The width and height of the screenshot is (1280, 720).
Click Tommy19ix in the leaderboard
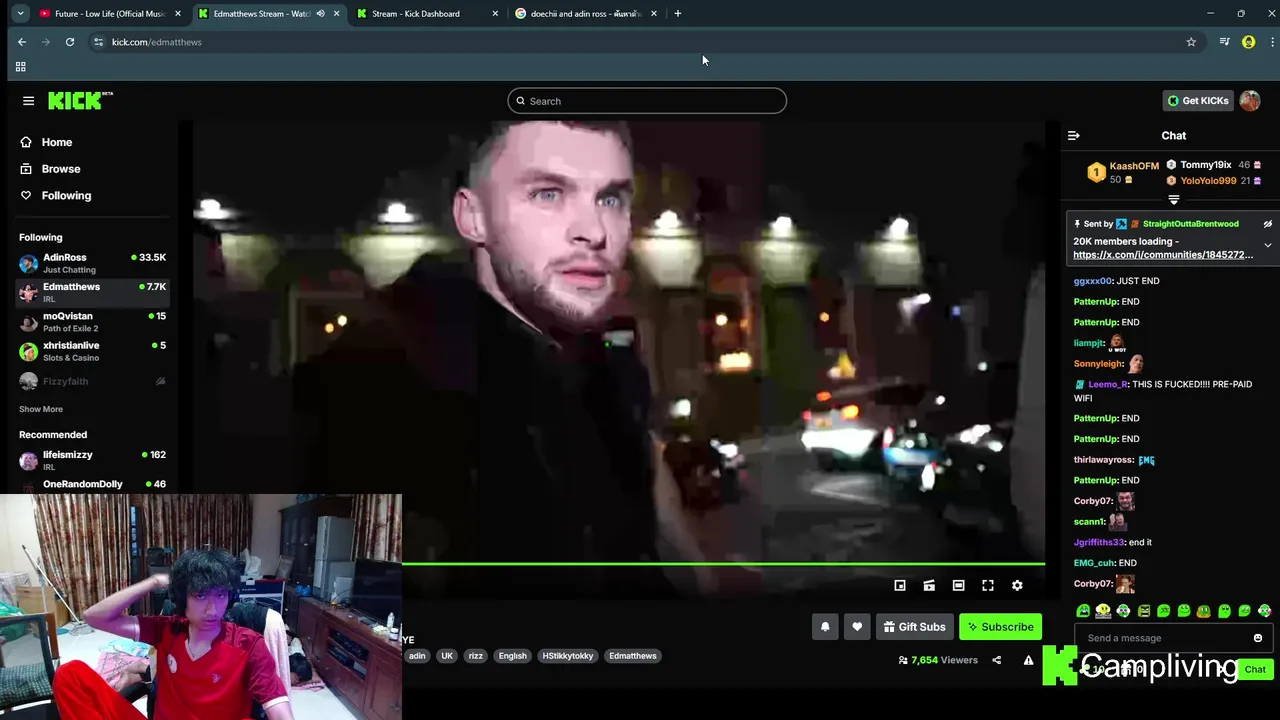point(1205,165)
